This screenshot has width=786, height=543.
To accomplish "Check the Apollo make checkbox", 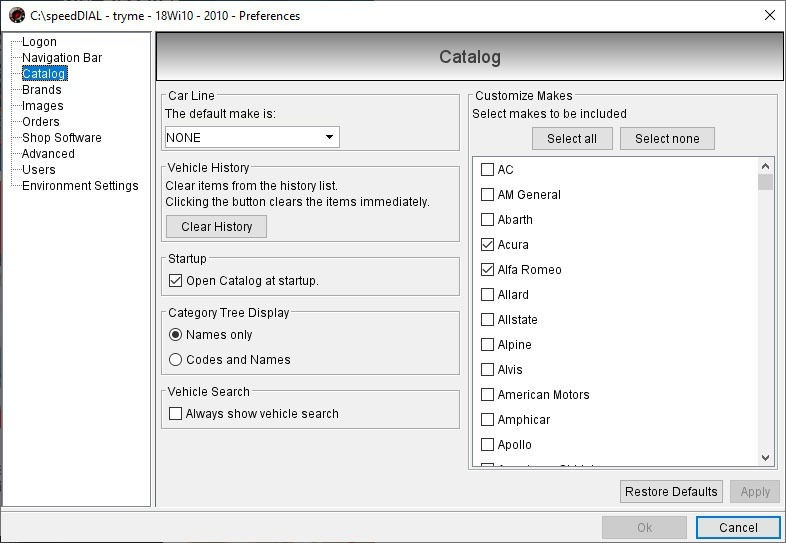I will tap(487, 445).
